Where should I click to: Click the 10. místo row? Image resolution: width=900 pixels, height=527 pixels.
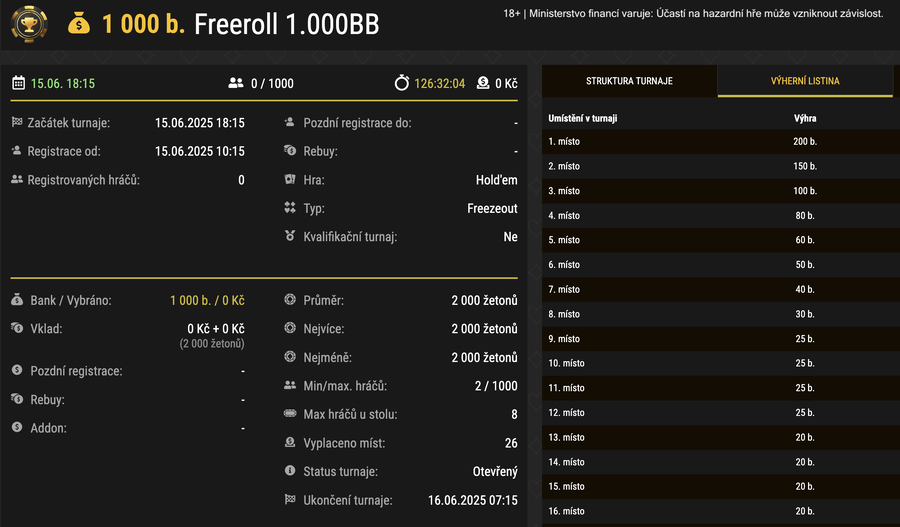721,363
